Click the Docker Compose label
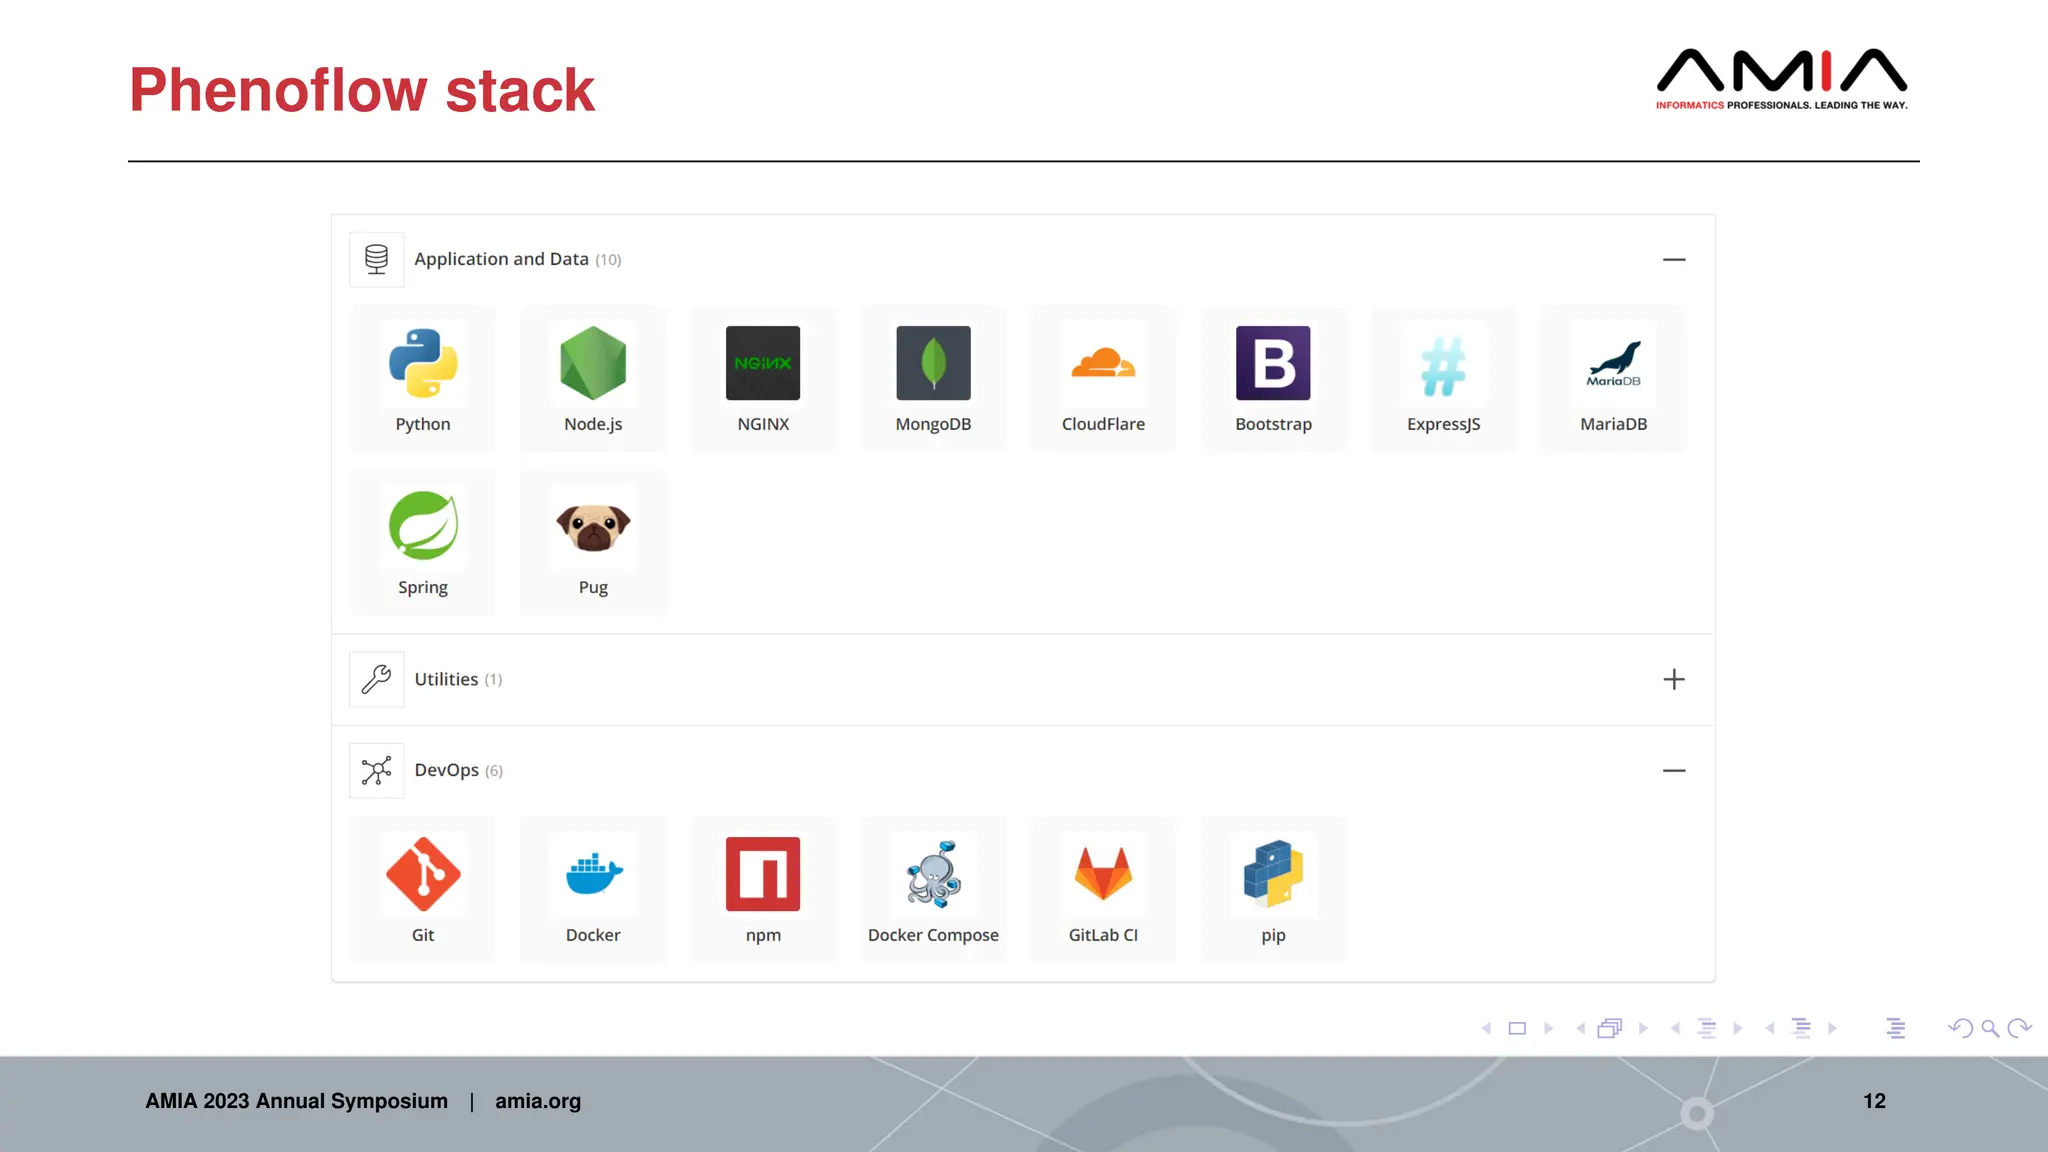The width and height of the screenshot is (2048, 1152). coord(933,935)
